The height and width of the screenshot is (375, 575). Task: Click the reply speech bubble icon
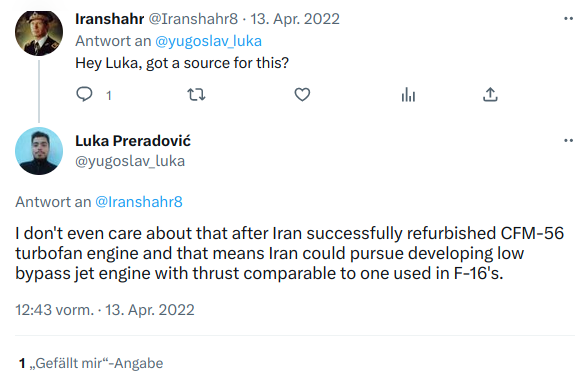pyautogui.click(x=84, y=94)
